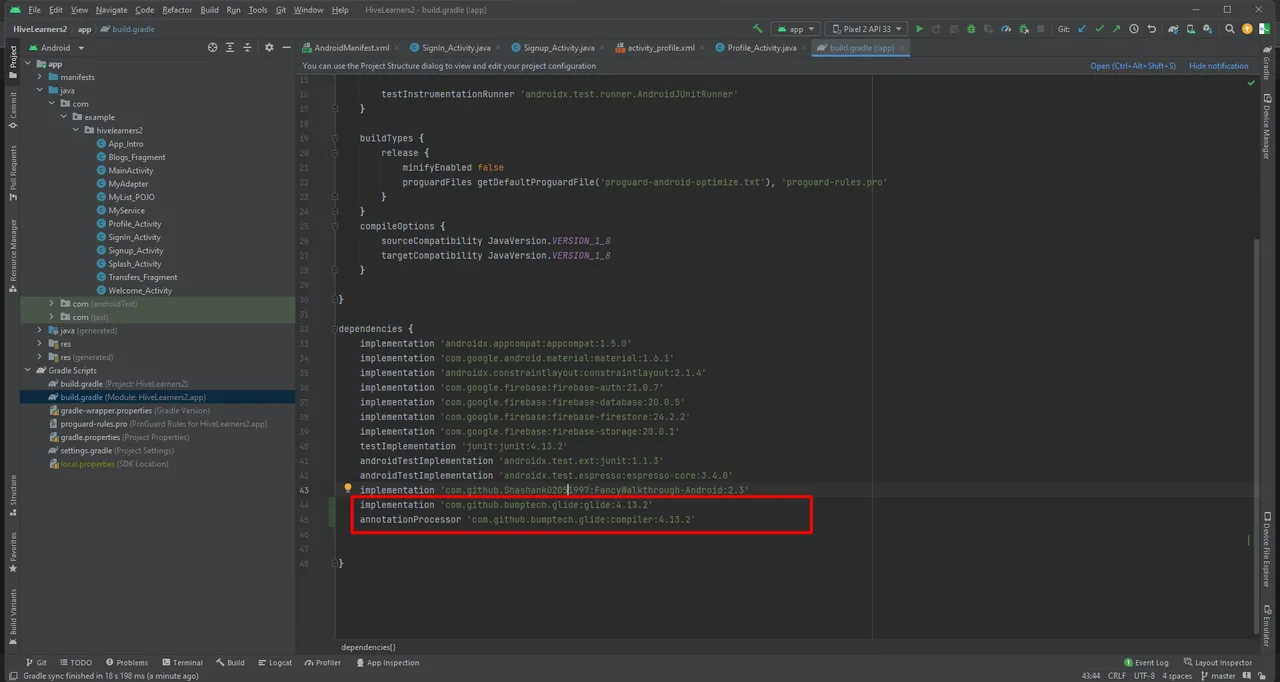This screenshot has width=1280, height=682.
Task: Select settings.gradle in Gradle Scripts
Action: click(x=86, y=450)
